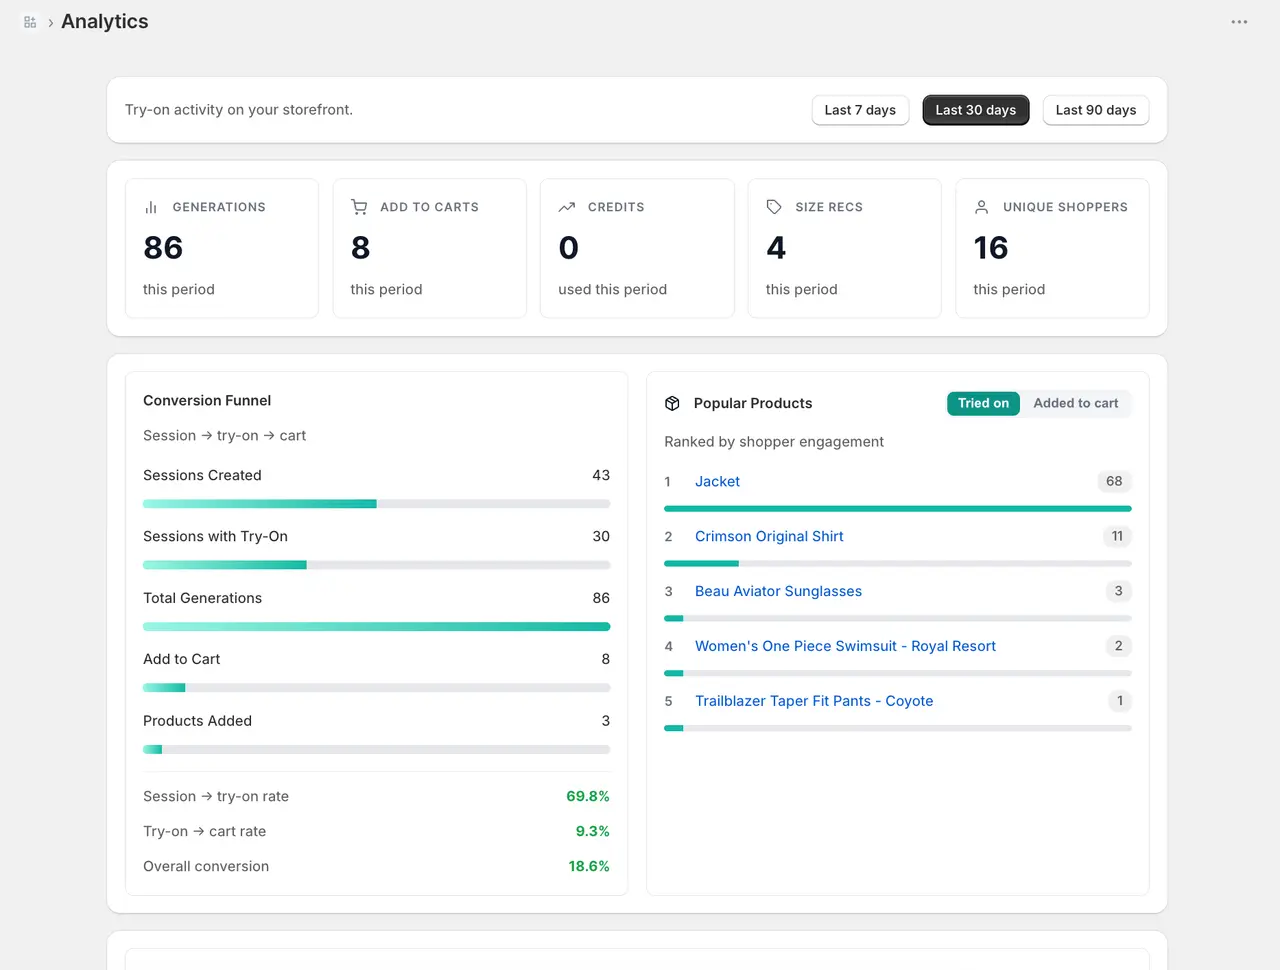
Task: Click the Session → try-on rate 69.8%
Action: (588, 796)
